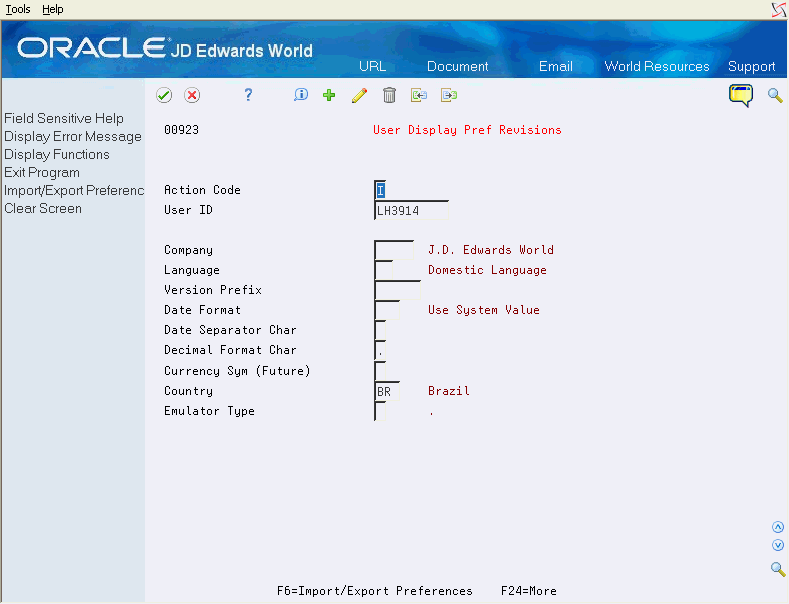The image size is (789, 604).
Task: Open help with the question mark icon
Action: tap(248, 95)
